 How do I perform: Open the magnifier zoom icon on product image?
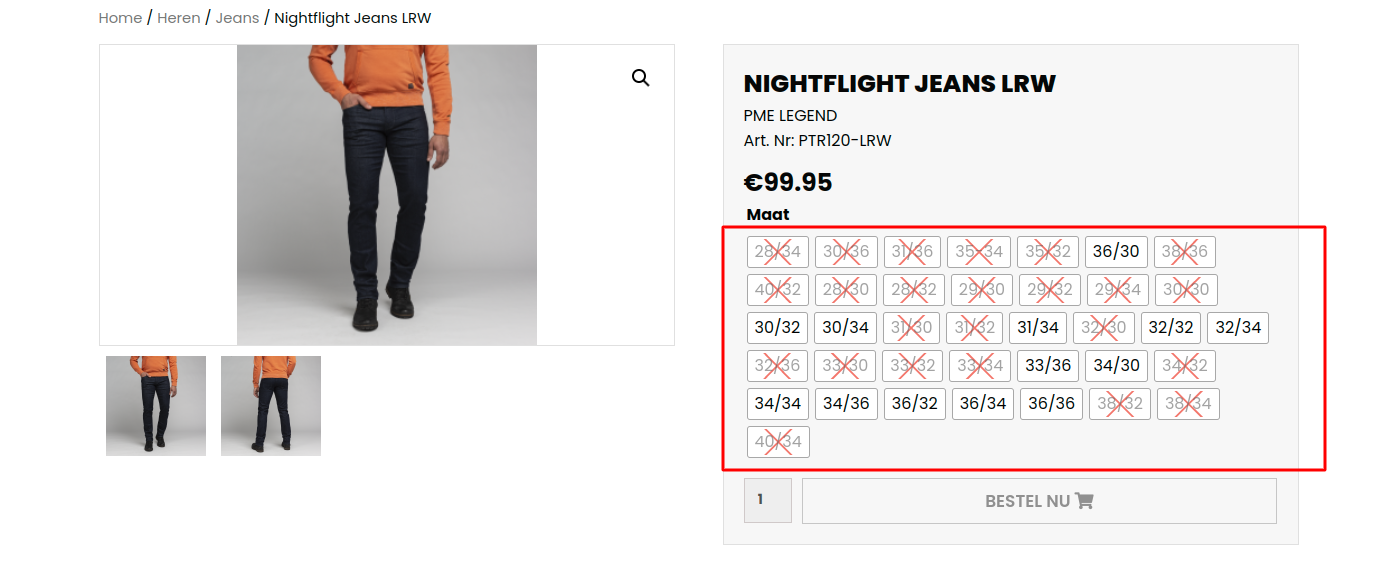pyautogui.click(x=641, y=78)
